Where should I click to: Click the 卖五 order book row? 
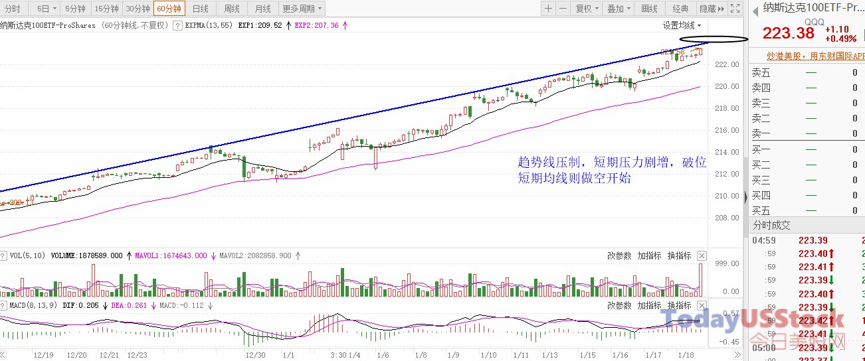(x=807, y=72)
